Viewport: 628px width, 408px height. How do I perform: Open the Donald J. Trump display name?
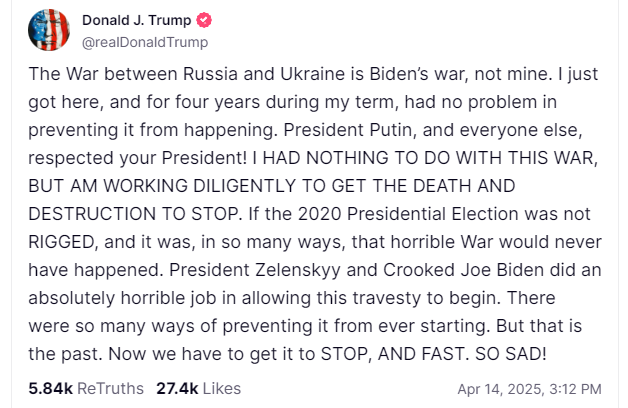(x=137, y=20)
